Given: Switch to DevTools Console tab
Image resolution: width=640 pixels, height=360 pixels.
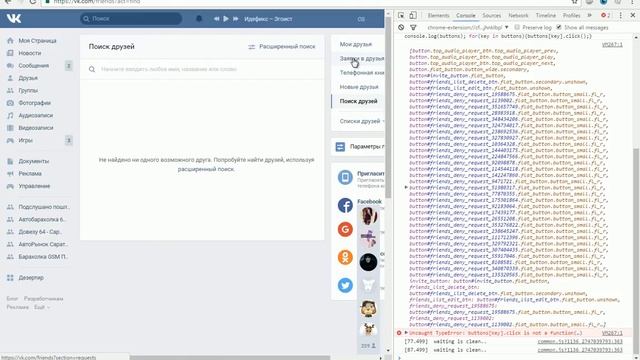Looking at the screenshot, I should (x=466, y=16).
